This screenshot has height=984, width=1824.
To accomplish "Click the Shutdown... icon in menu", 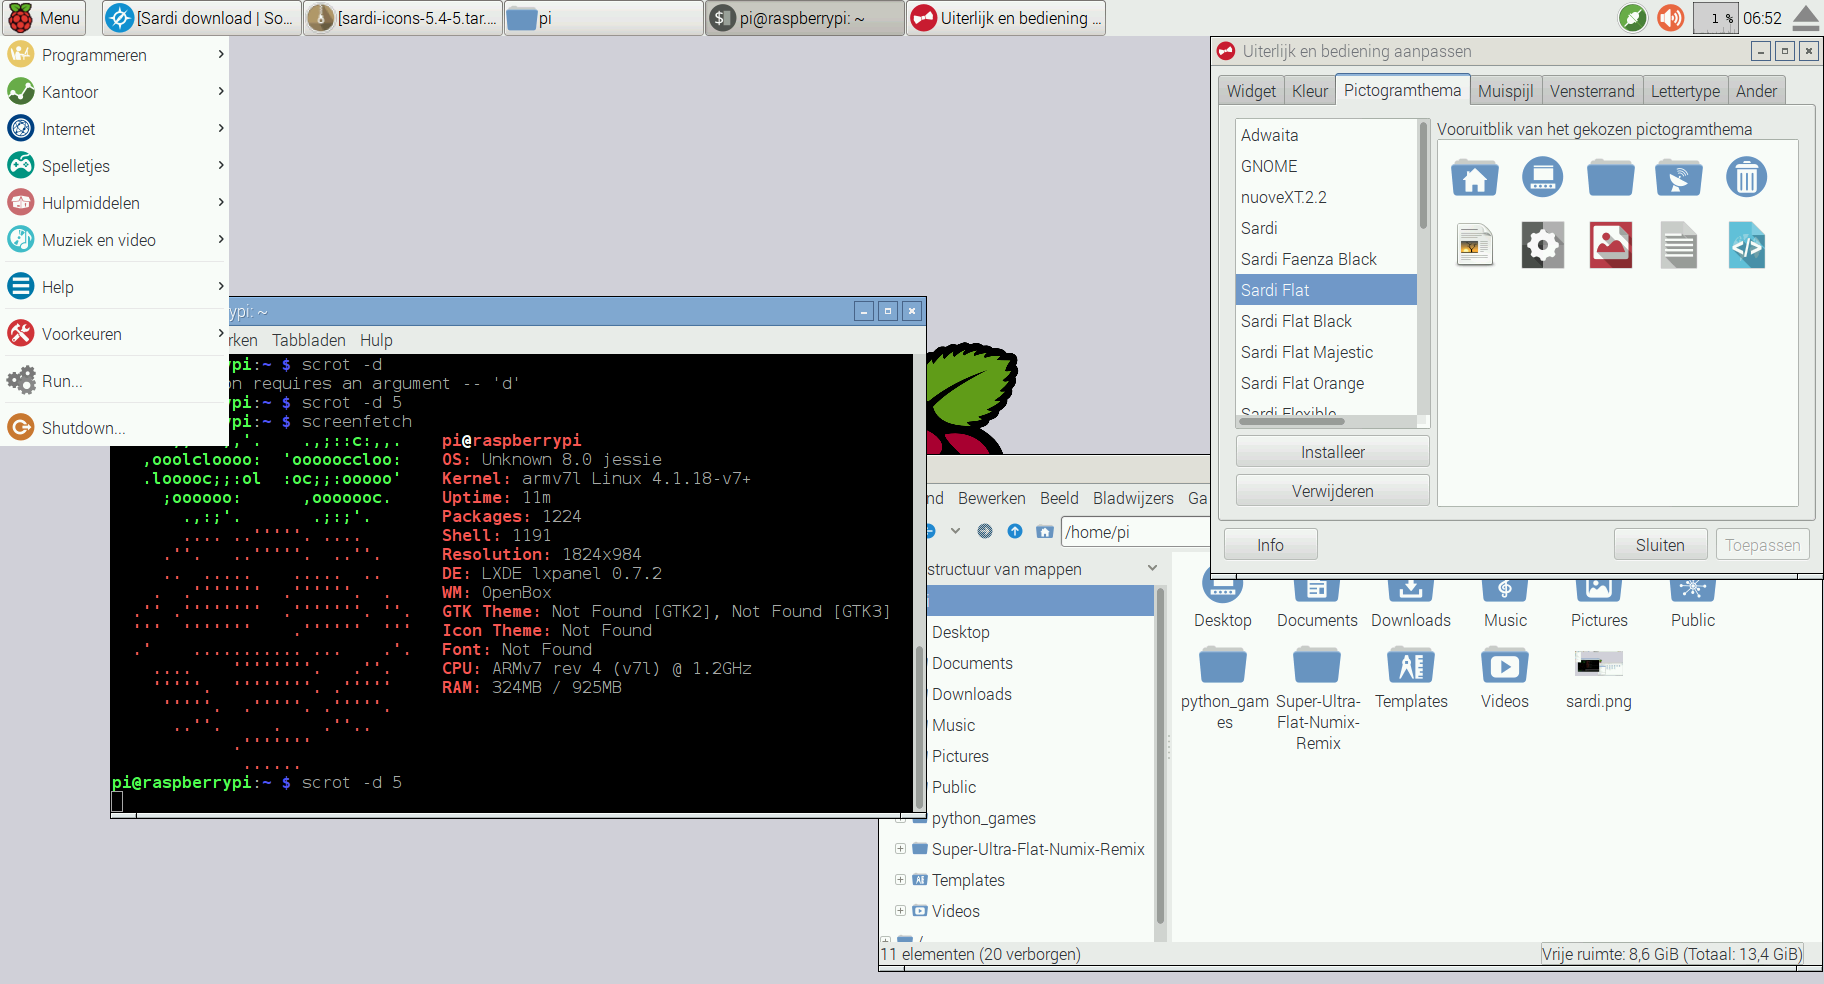I will coord(21,428).
